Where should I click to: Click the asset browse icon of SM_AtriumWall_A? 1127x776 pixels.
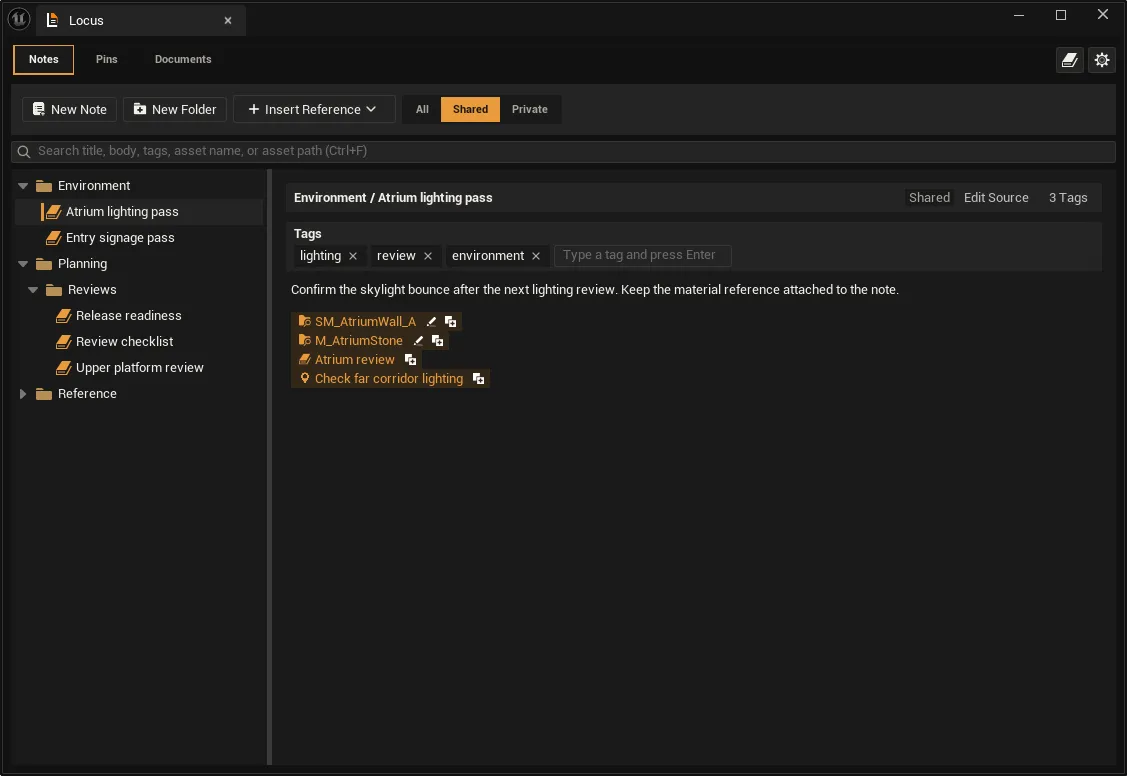click(305, 321)
